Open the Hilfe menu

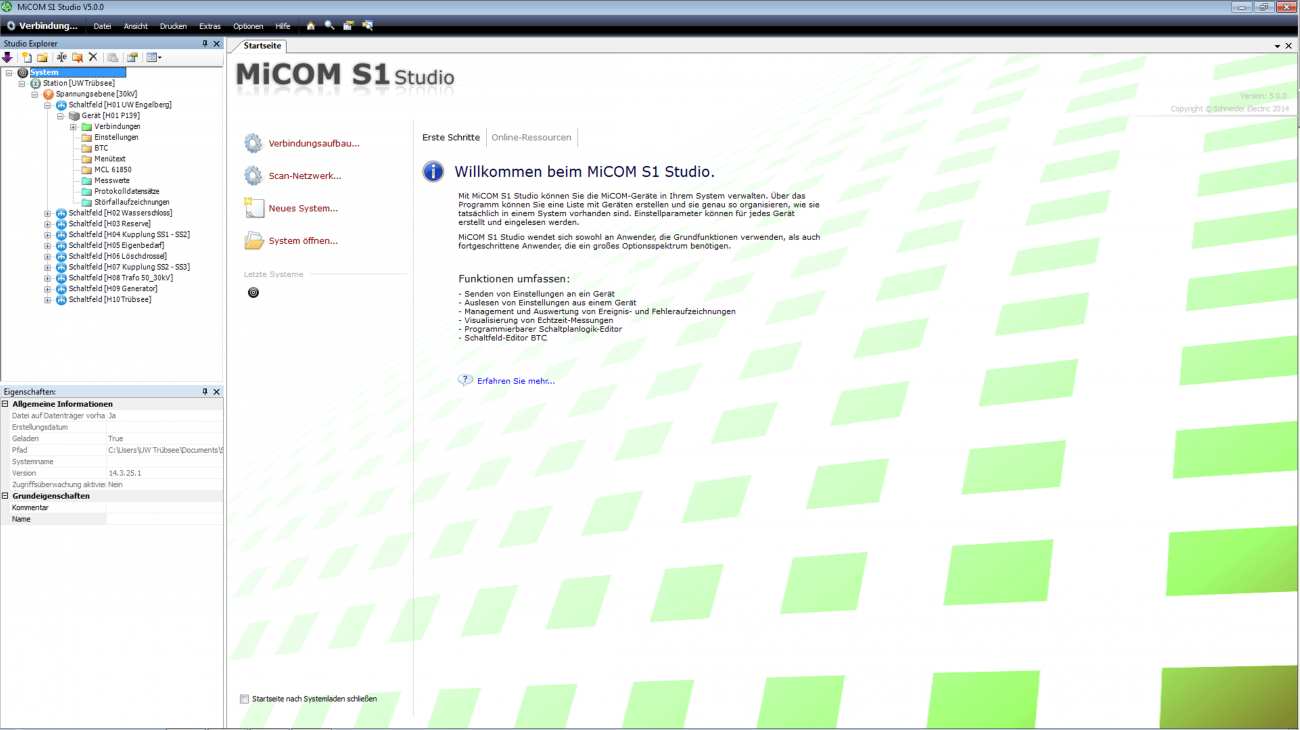pos(283,26)
